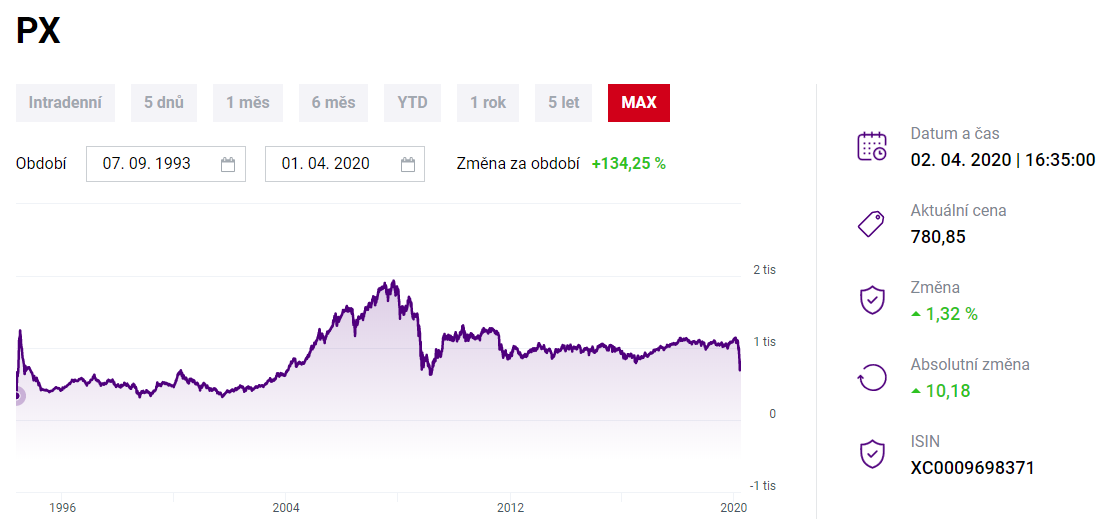
Task: Click the calendar-clock icon beside Datum a čas
Action: click(871, 147)
